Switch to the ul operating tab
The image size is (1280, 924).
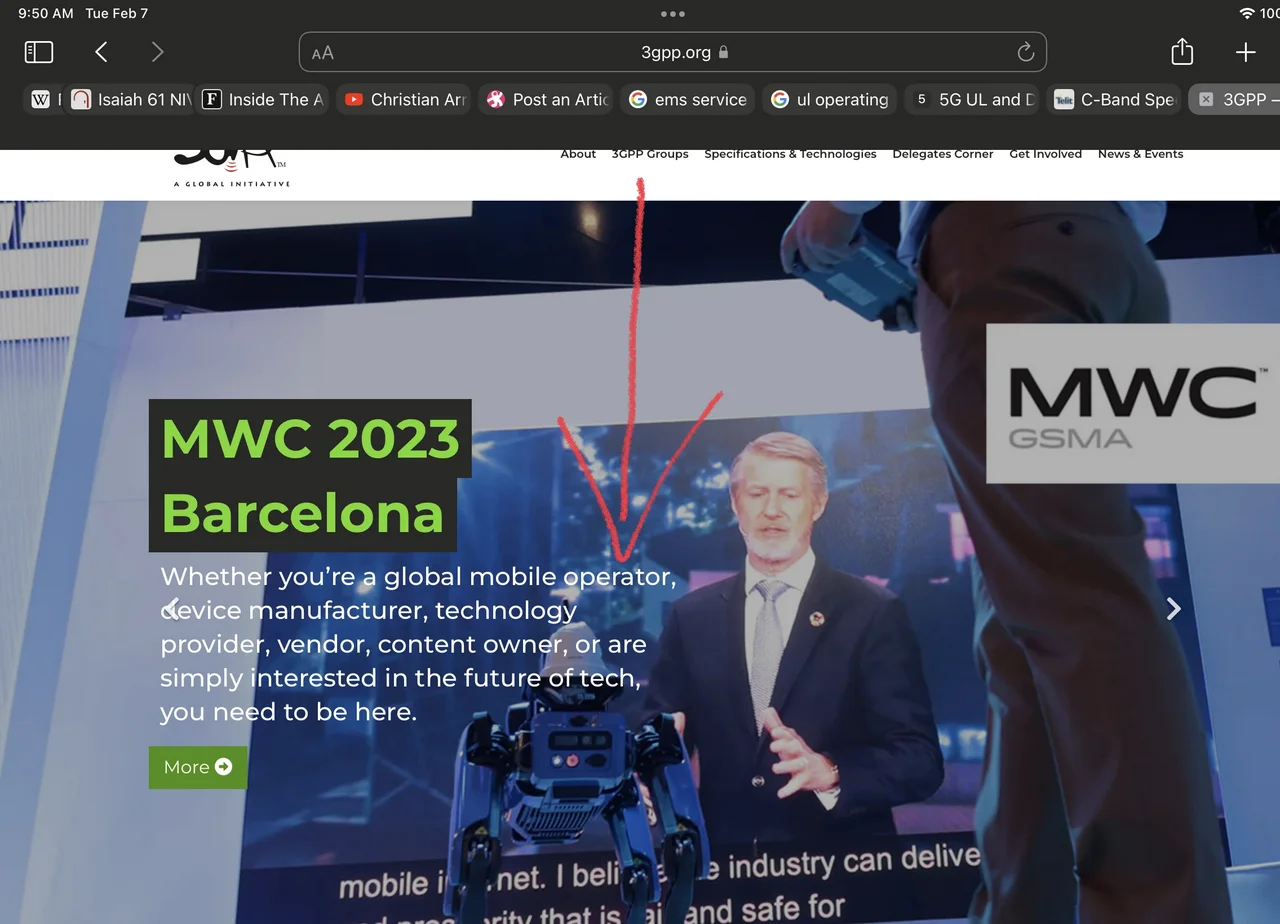tap(830, 99)
